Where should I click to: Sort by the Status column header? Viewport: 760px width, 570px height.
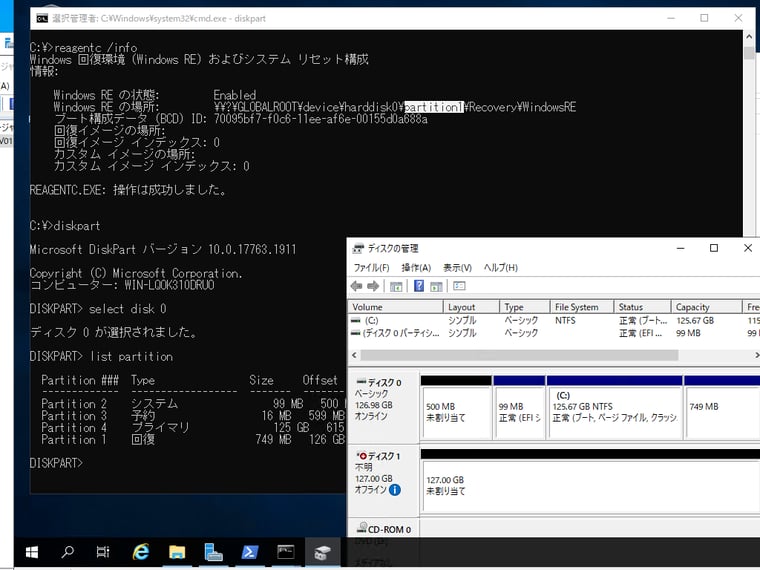pos(642,307)
